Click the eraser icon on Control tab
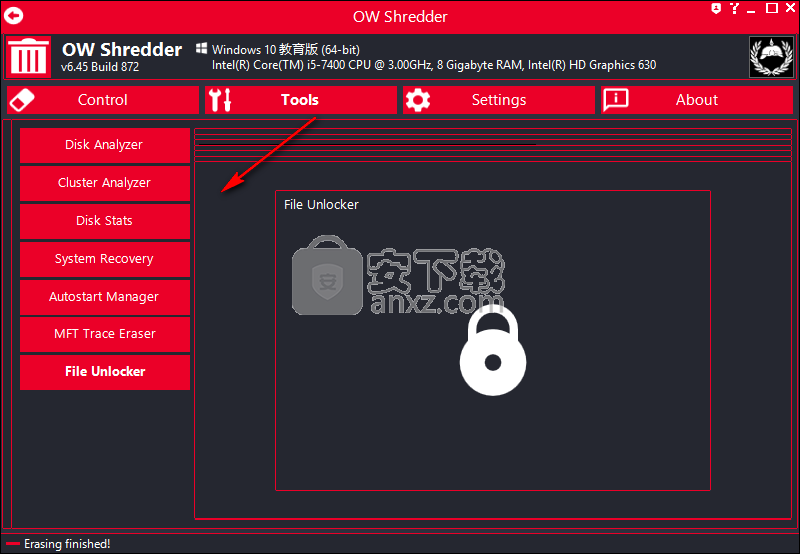800x554 pixels. point(21,99)
